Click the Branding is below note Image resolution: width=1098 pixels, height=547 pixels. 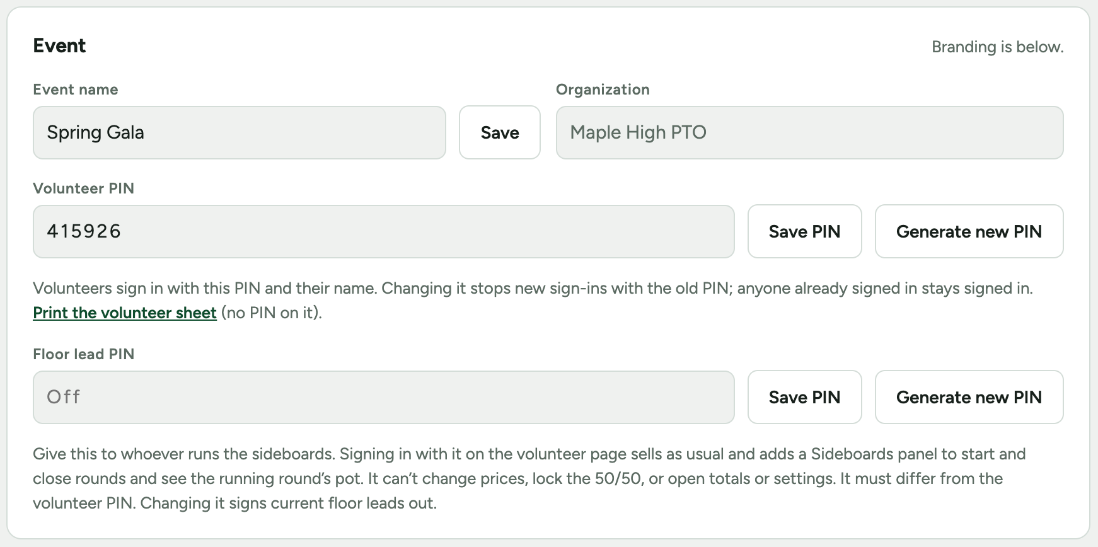(997, 47)
